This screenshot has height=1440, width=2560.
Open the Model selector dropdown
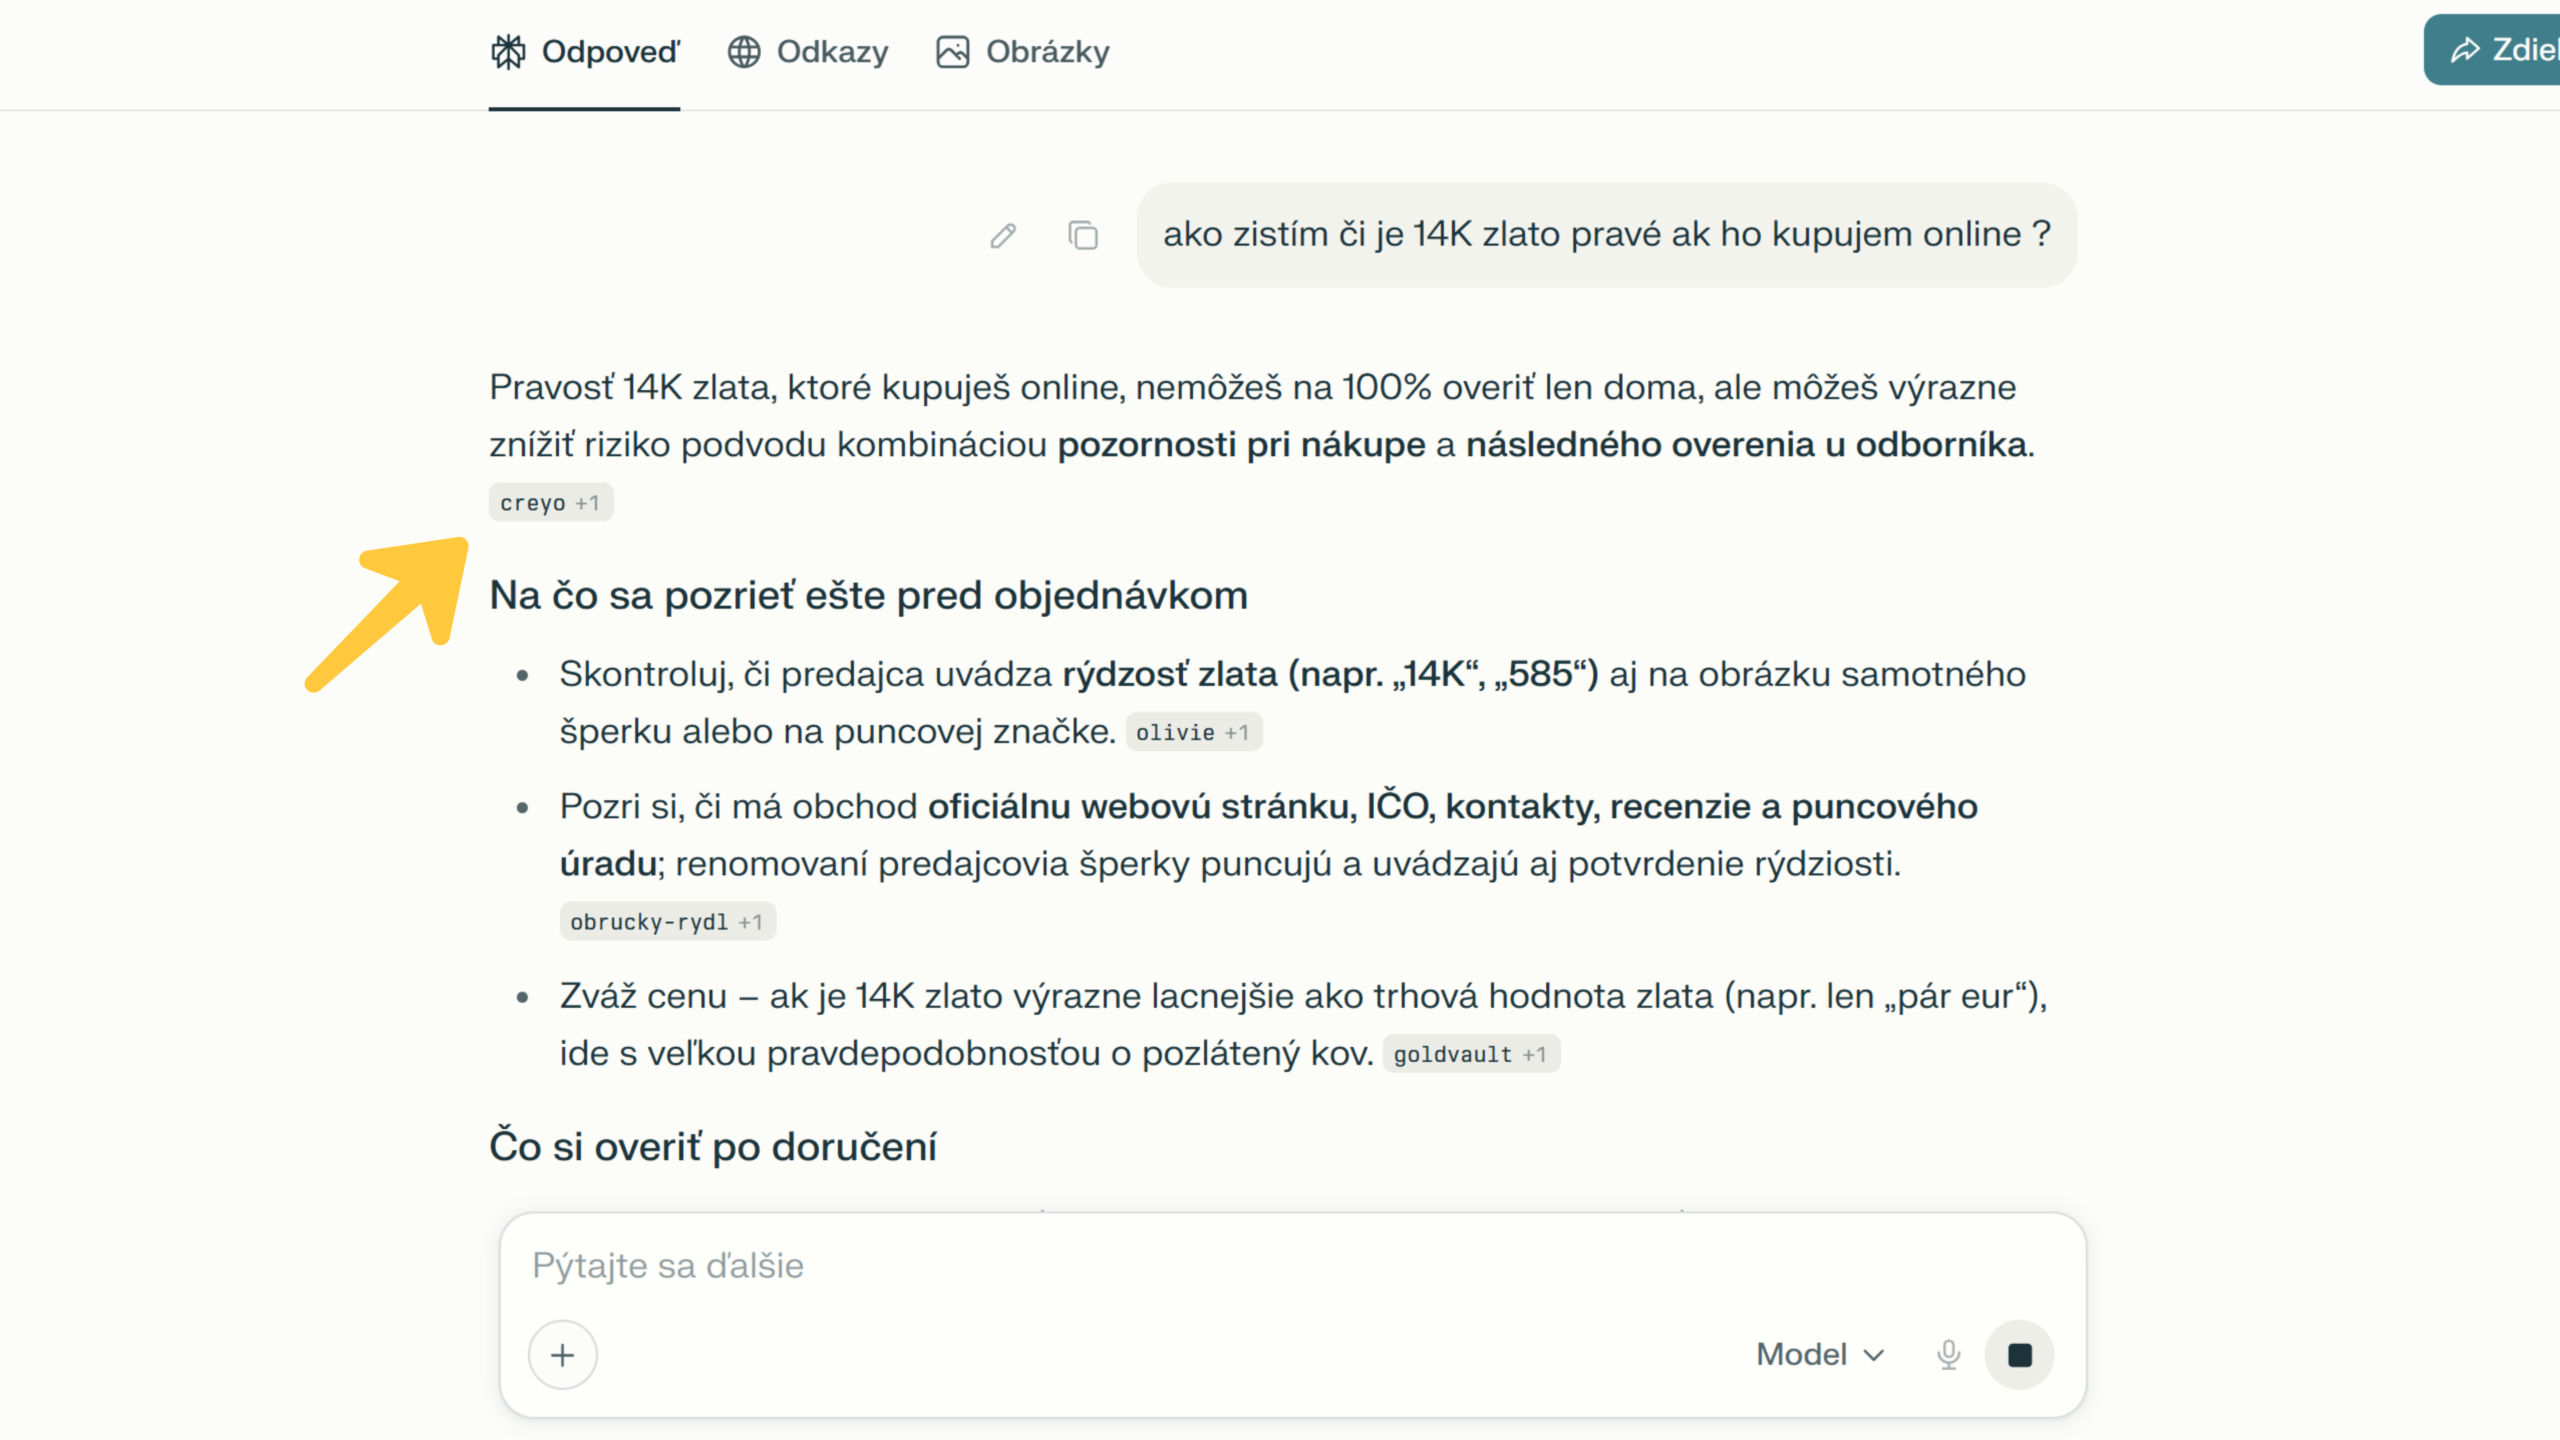(1820, 1355)
